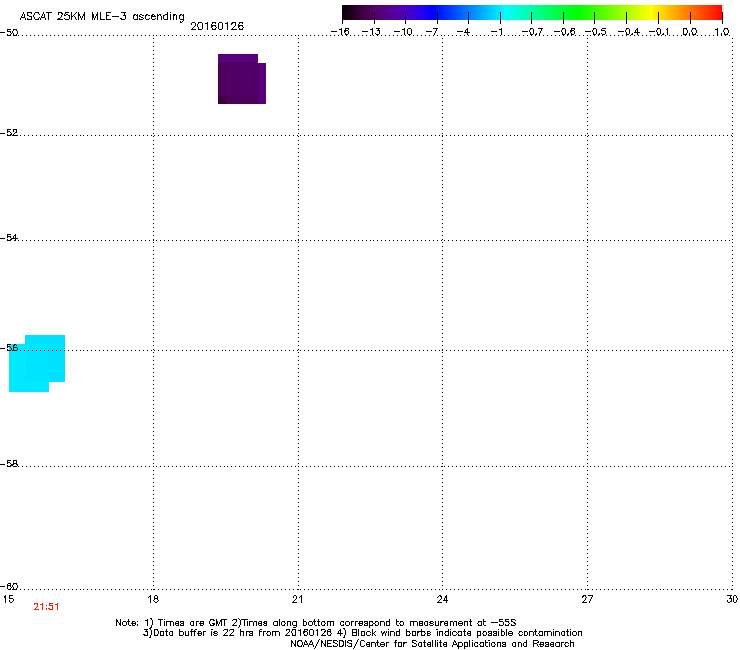
Task: Click the red timestamp '21:51'
Action: point(46,607)
